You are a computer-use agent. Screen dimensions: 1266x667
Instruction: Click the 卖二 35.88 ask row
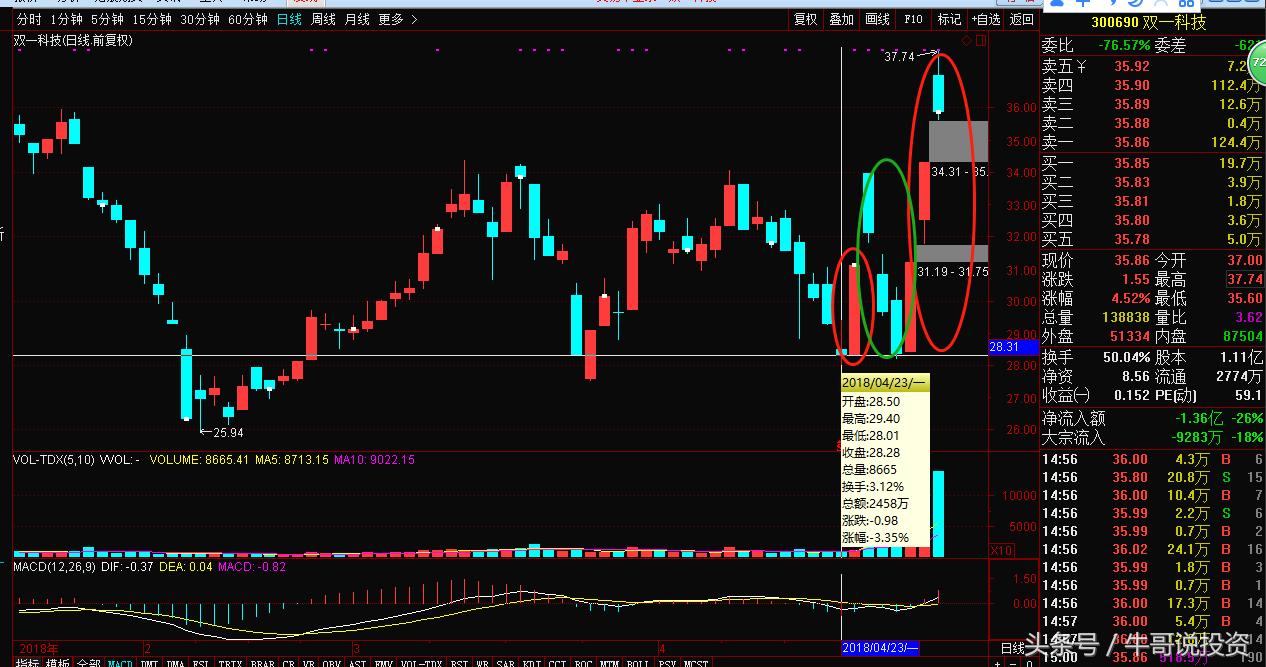point(1152,123)
